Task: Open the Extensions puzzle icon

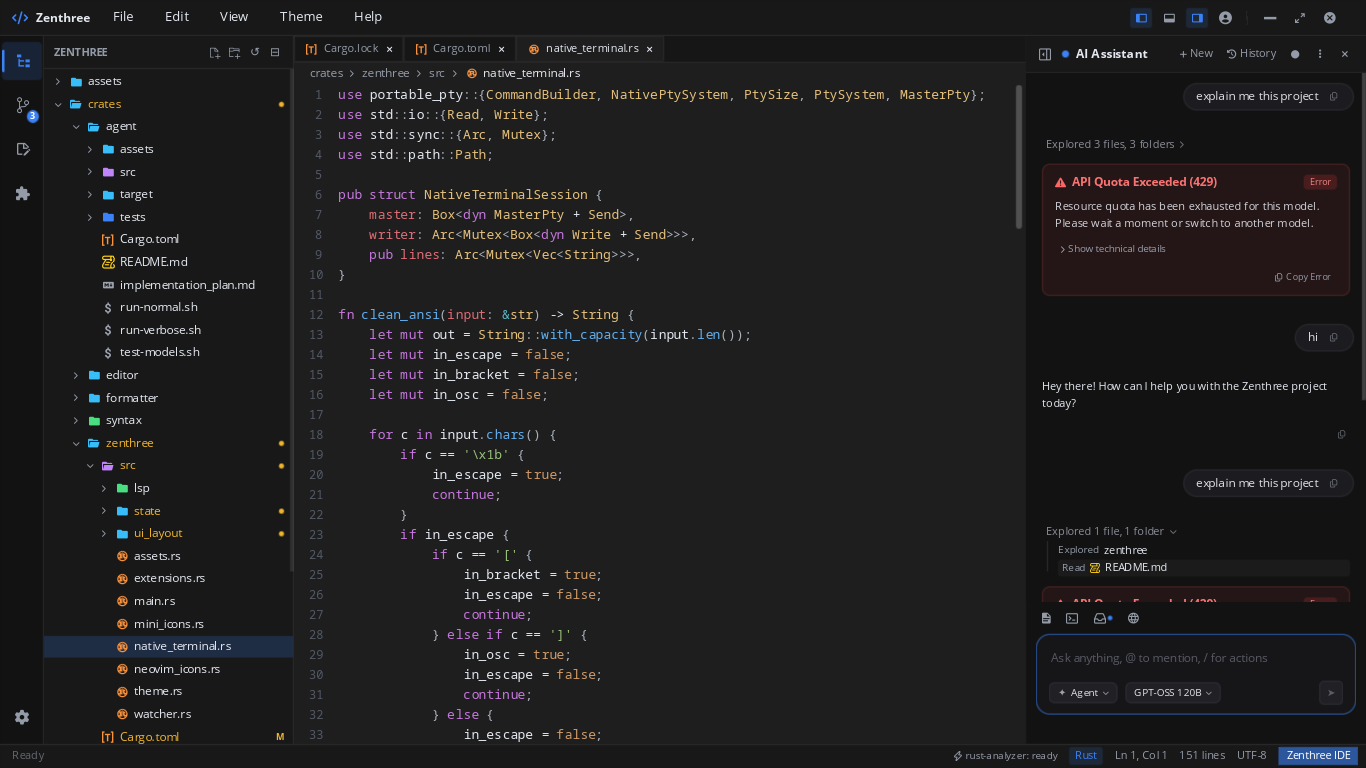Action: click(22, 193)
